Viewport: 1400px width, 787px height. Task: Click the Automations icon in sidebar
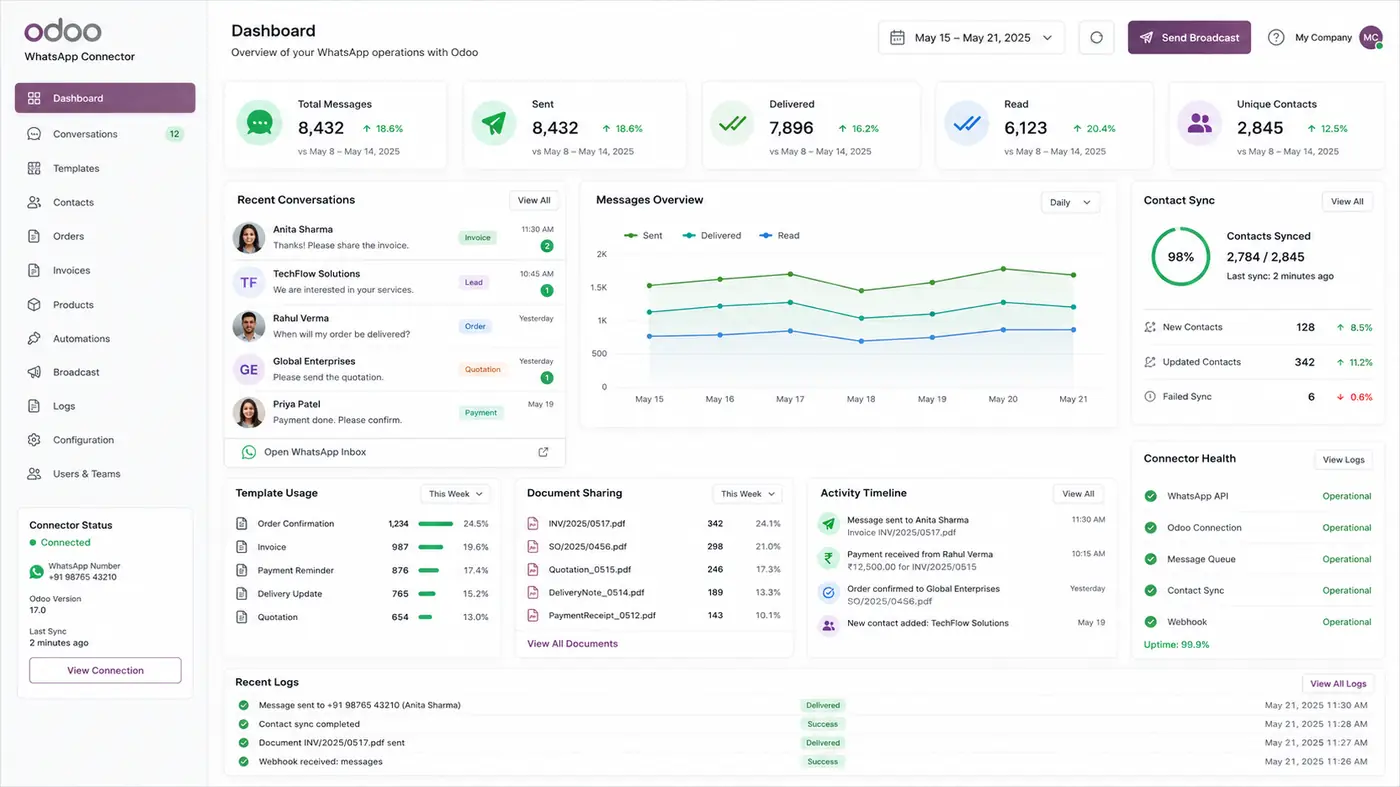(x=34, y=338)
